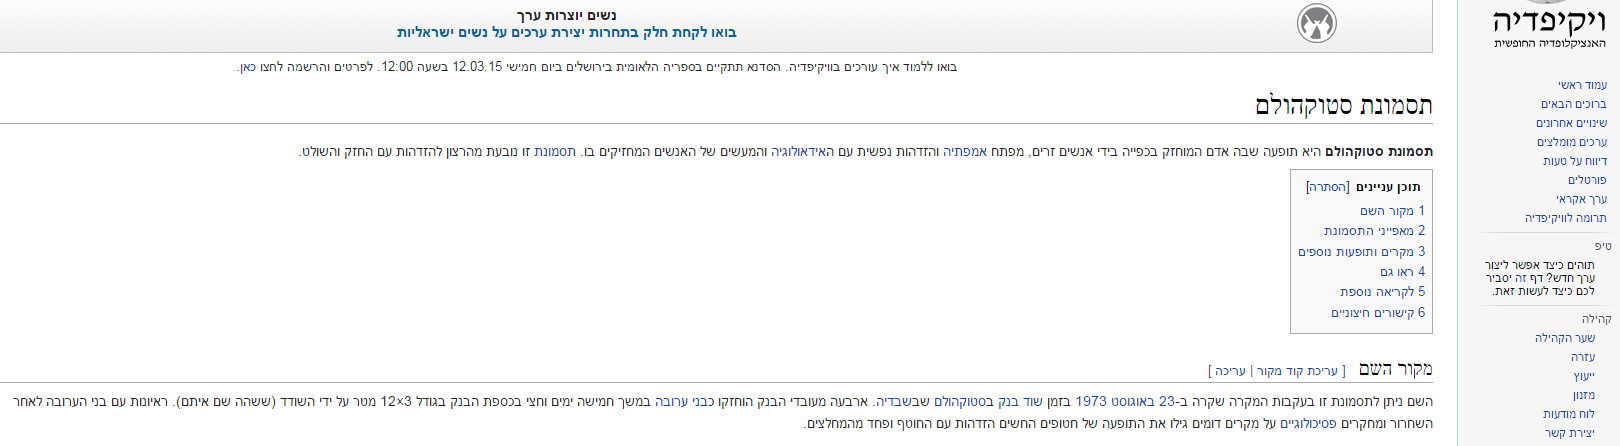Click the Wikipedia logo (ויקיפדיה)
This screenshot has width=1620, height=446.
click(x=1548, y=24)
